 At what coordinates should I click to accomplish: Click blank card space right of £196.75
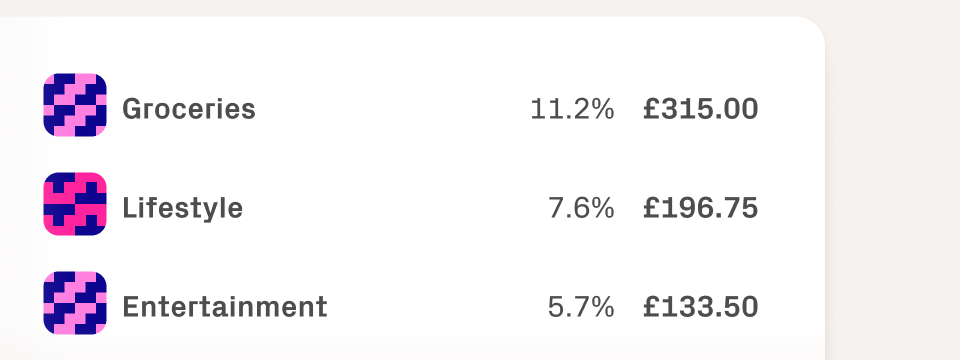click(792, 208)
